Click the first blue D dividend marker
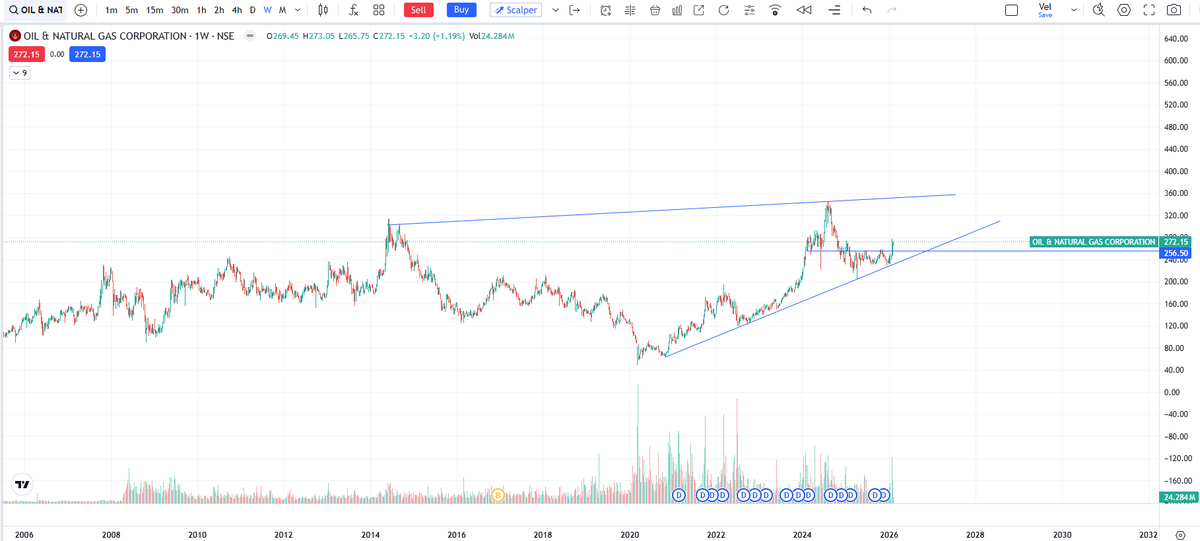This screenshot has width=1200, height=541. pyautogui.click(x=678, y=494)
